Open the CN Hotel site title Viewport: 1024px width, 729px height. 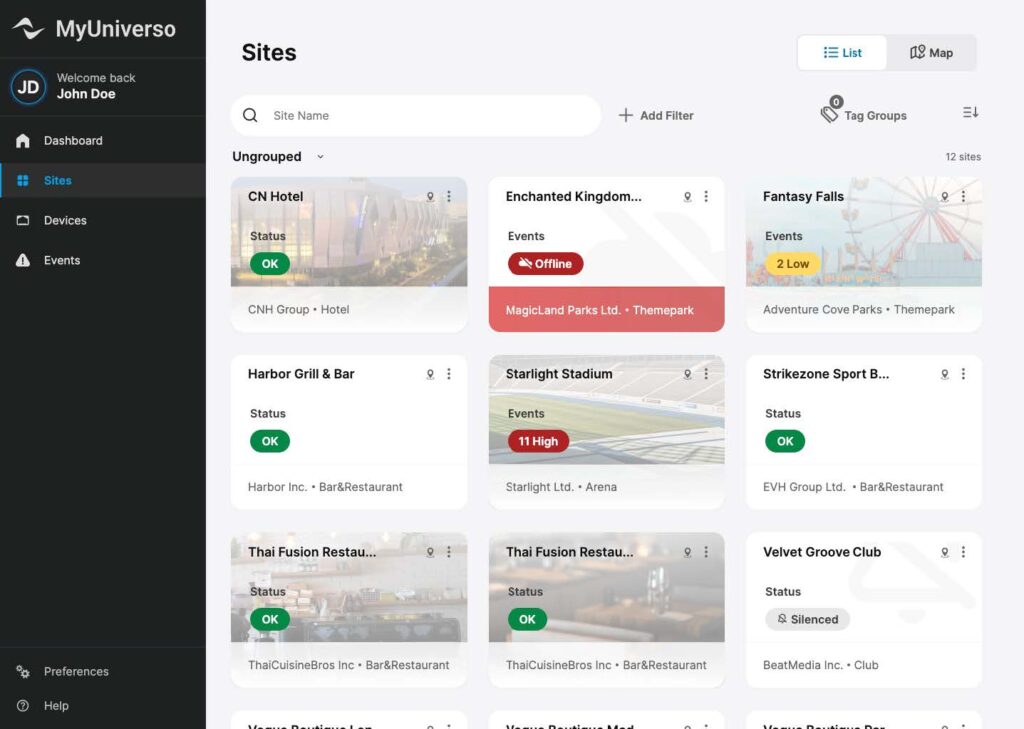coord(276,197)
